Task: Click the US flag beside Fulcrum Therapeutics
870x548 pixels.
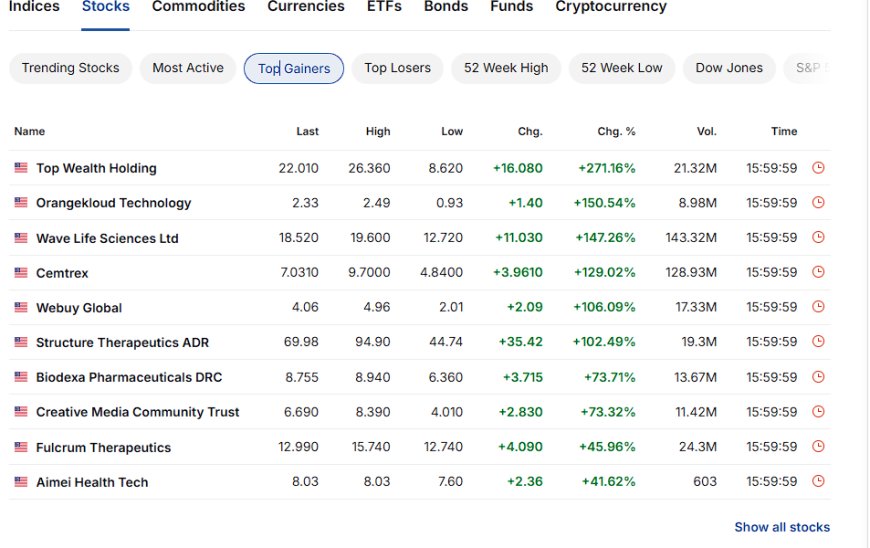Action: (x=21, y=446)
